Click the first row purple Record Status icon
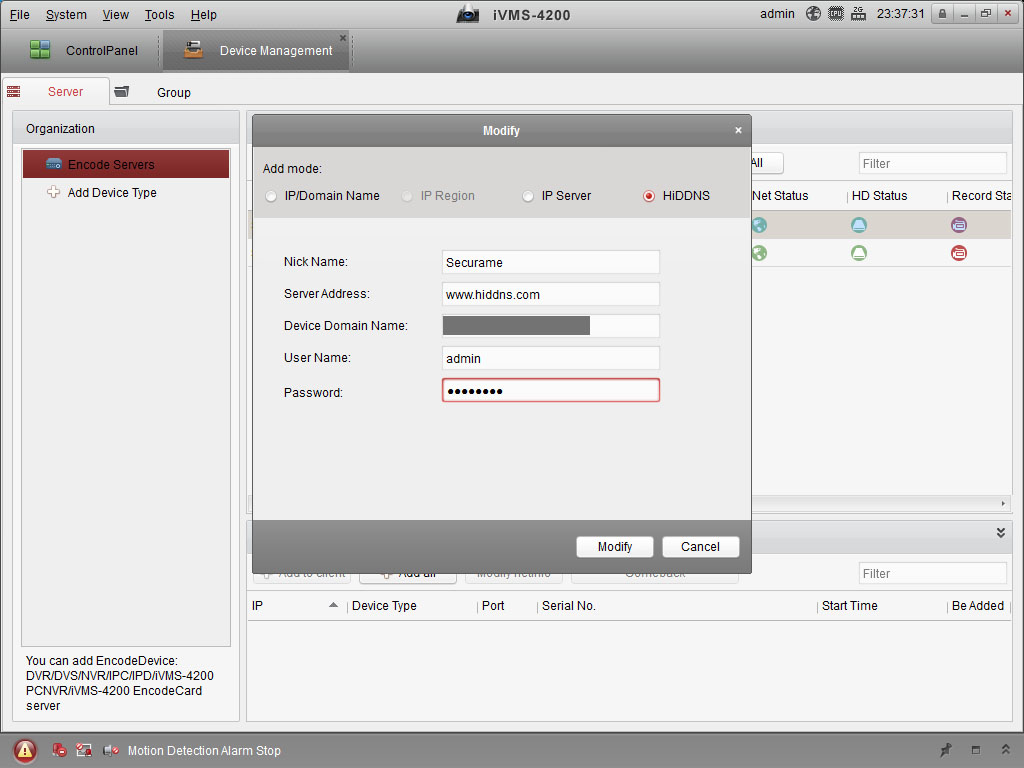The image size is (1024, 768). point(959,225)
